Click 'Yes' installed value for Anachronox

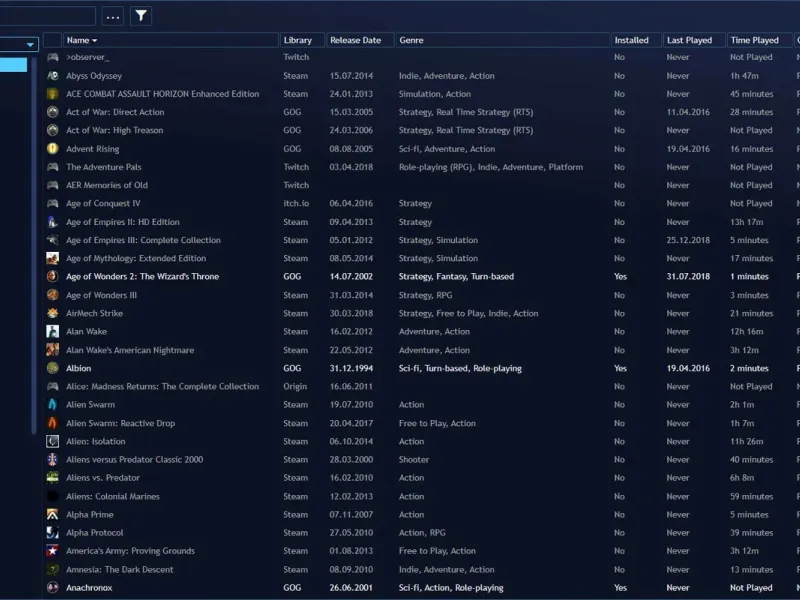tap(620, 588)
